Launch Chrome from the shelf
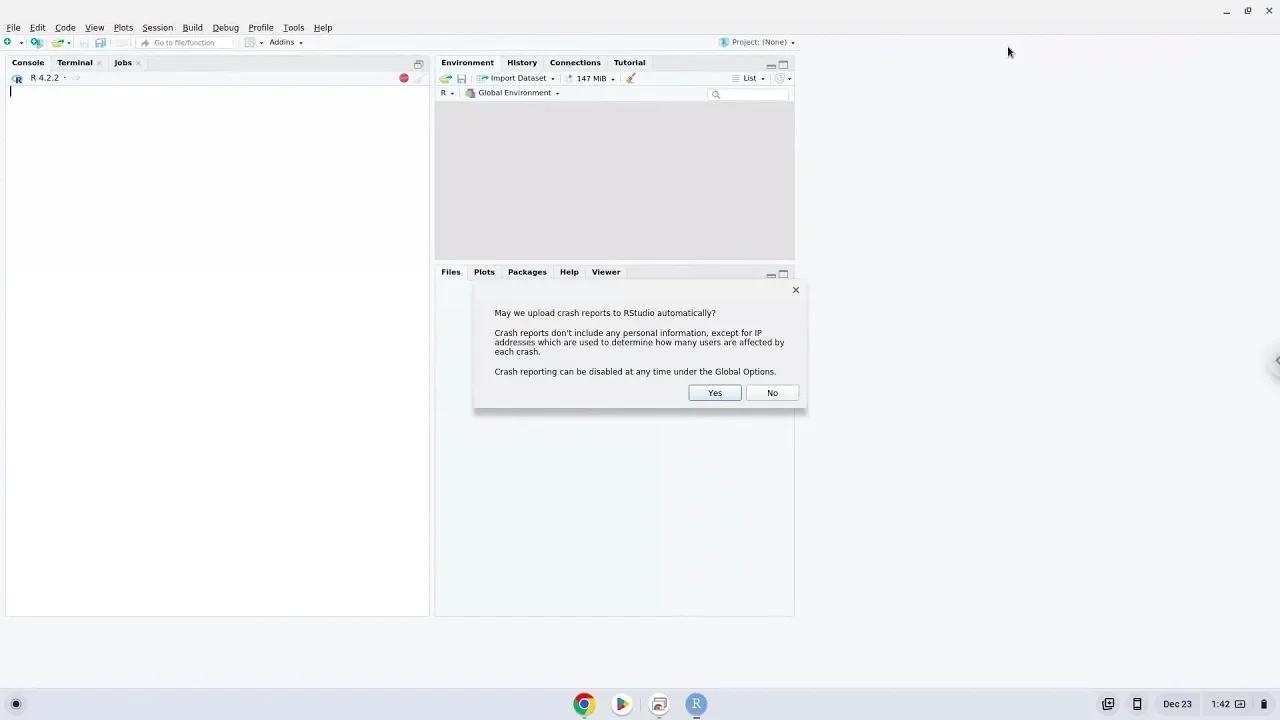This screenshot has width=1280, height=720. (x=584, y=704)
